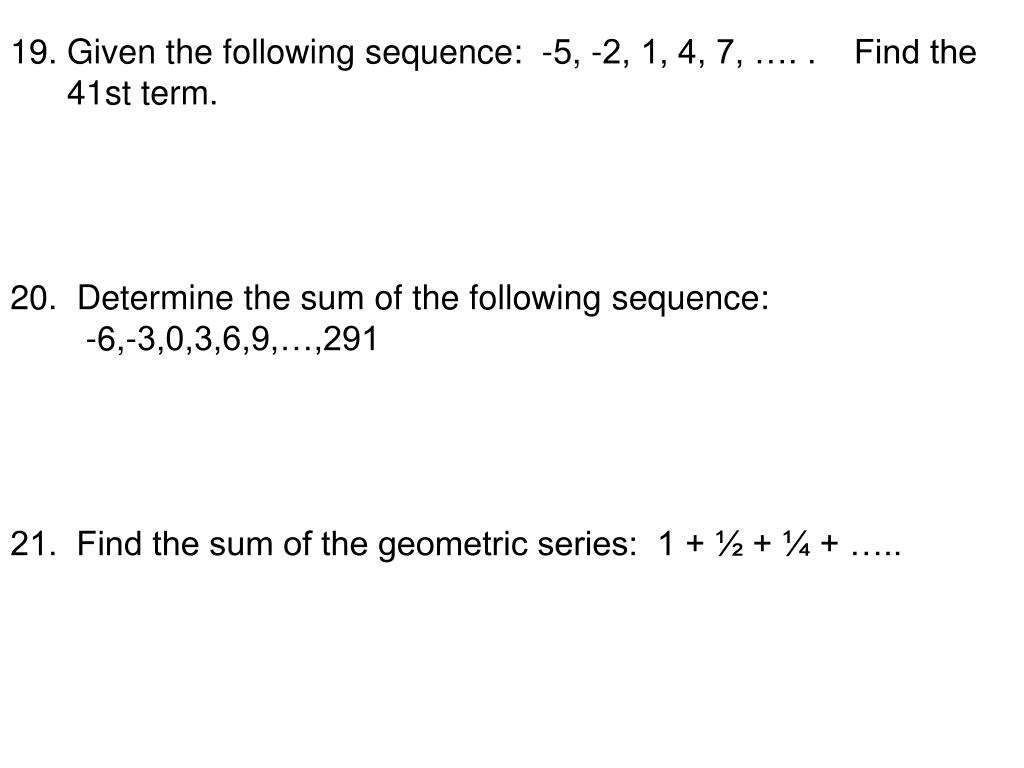Click the word 'following' in question 19
1024x768 pixels.
[x=288, y=54]
